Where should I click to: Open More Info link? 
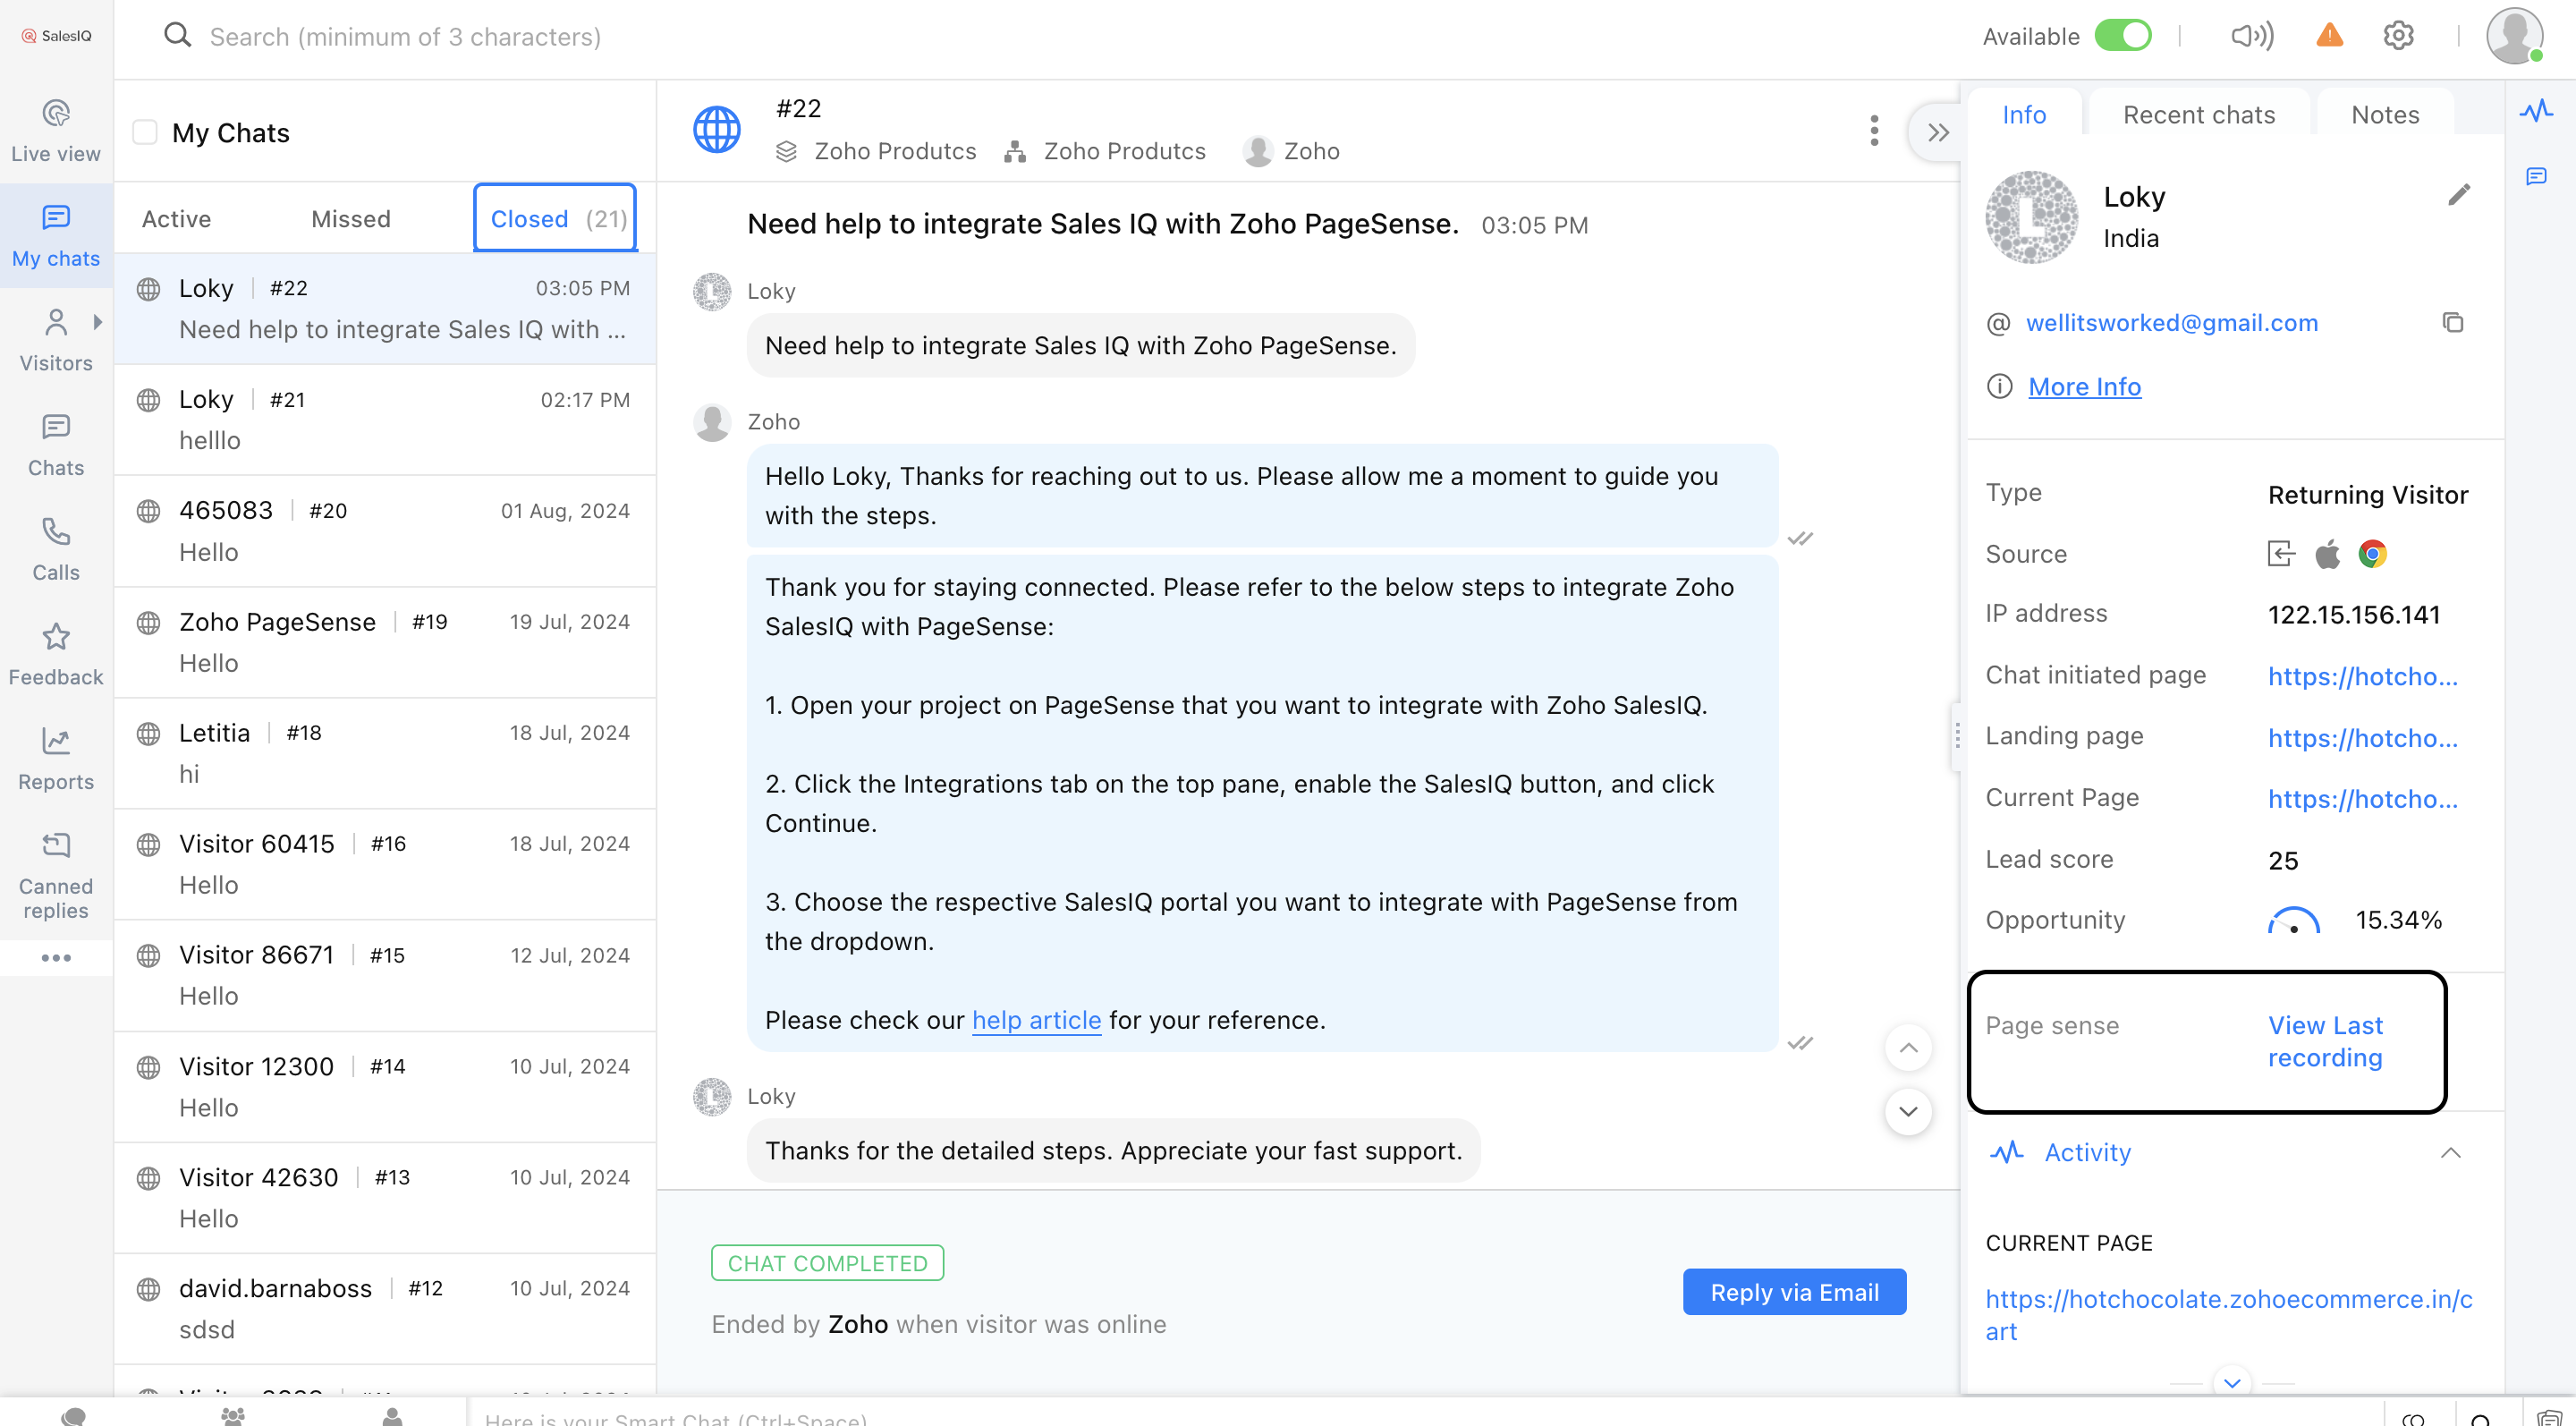point(2084,386)
